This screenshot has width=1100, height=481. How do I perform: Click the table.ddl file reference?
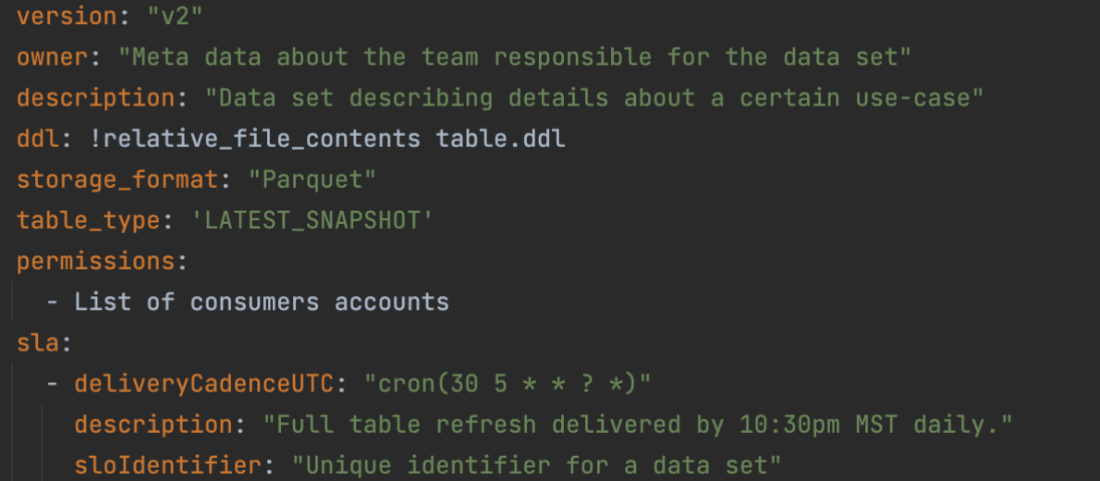501,139
